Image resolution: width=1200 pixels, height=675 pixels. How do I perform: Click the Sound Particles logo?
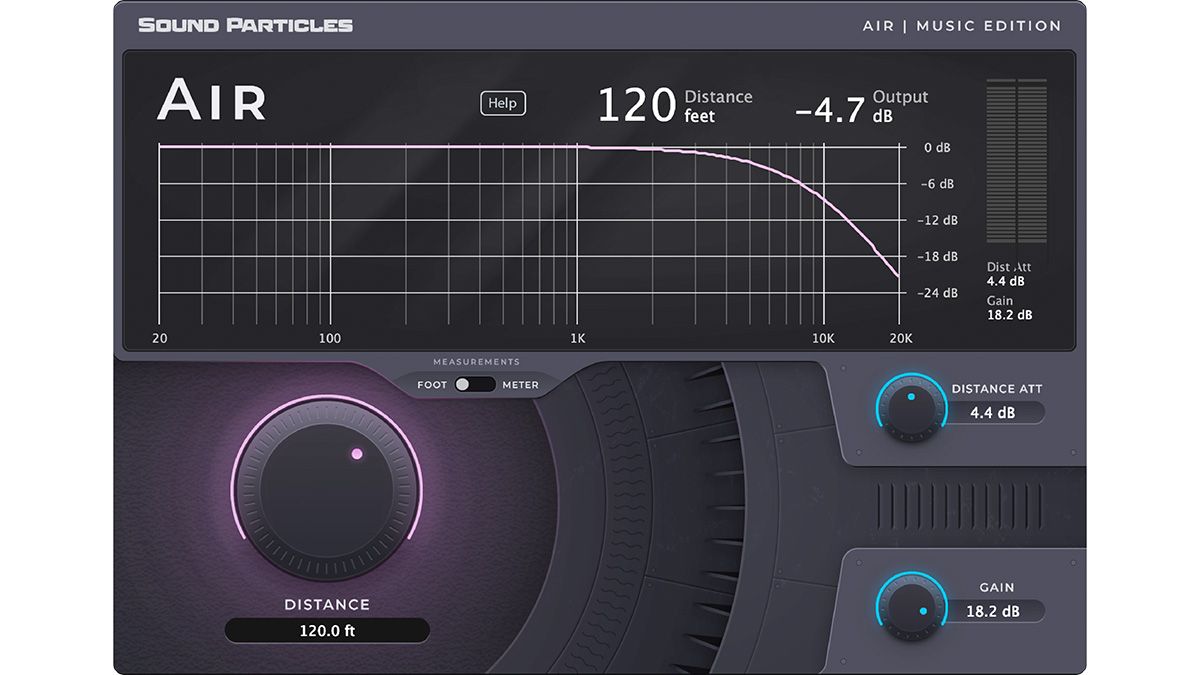click(244, 24)
